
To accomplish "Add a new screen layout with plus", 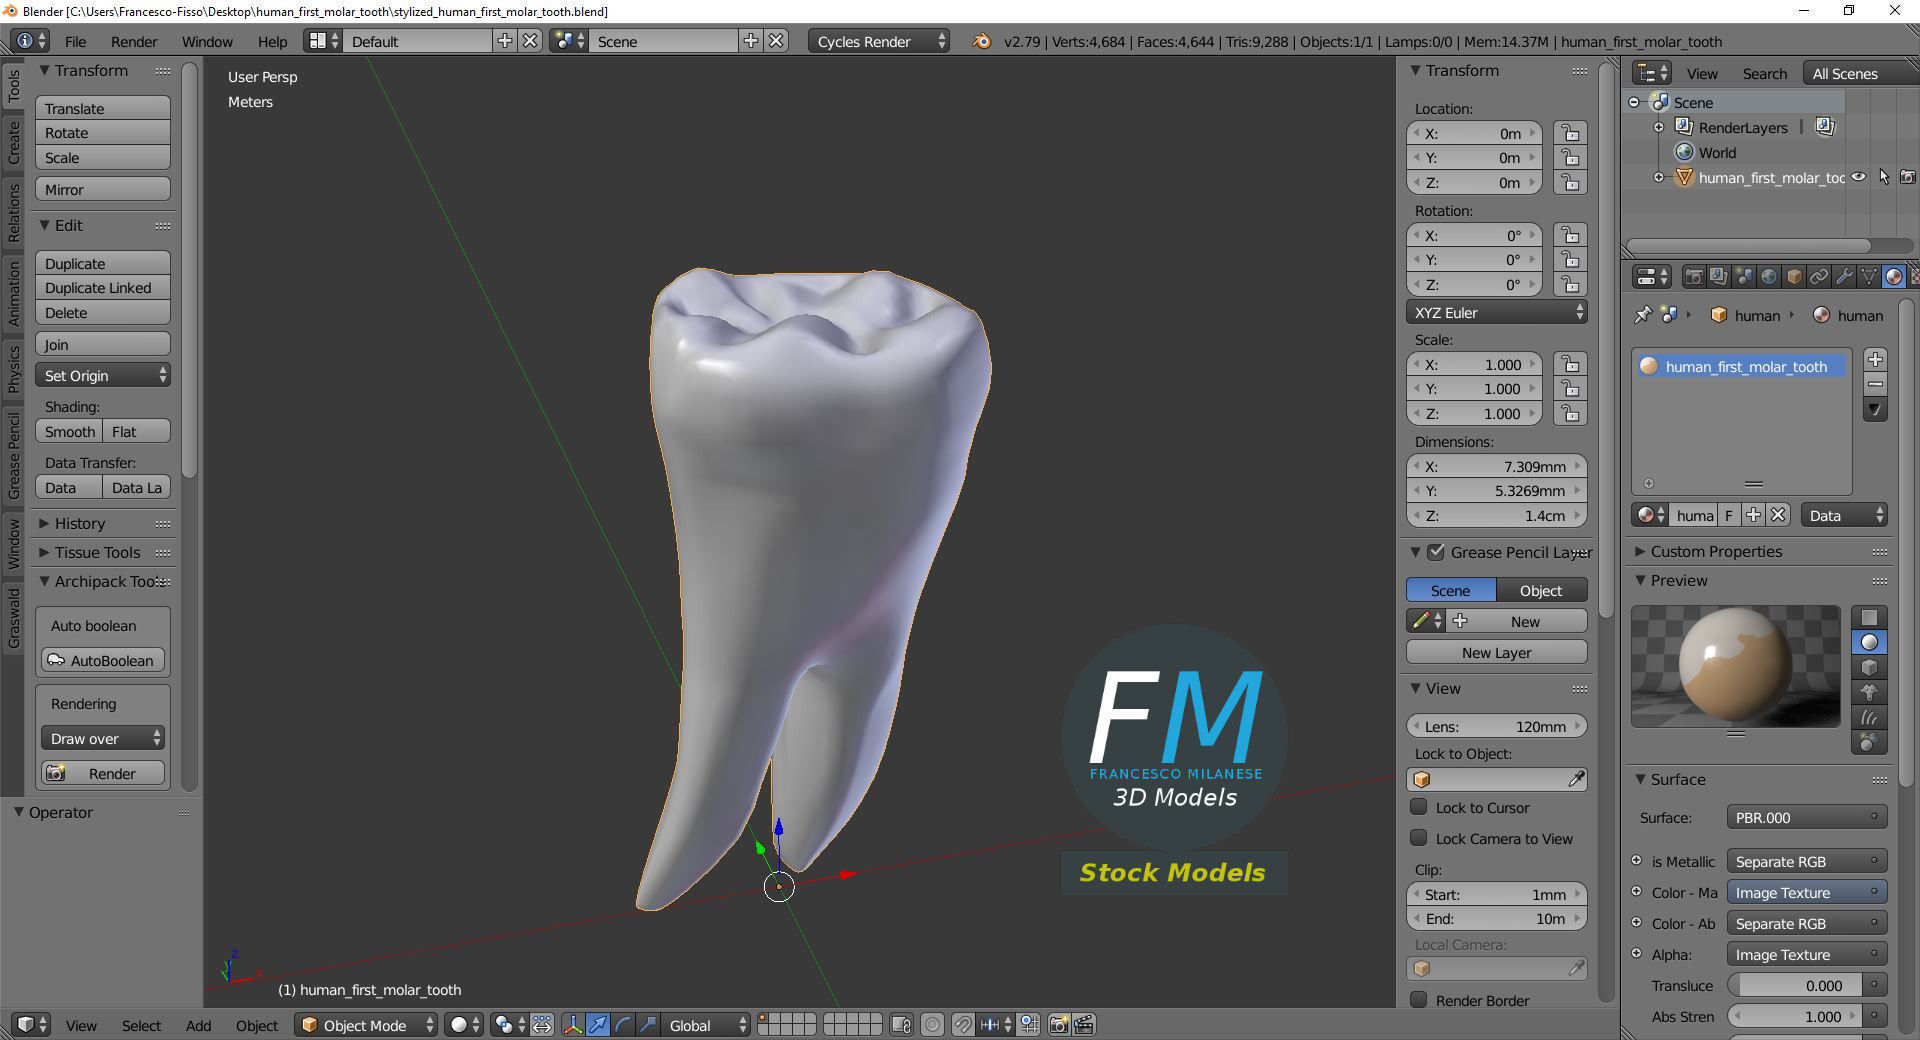I will pyautogui.click(x=505, y=41).
